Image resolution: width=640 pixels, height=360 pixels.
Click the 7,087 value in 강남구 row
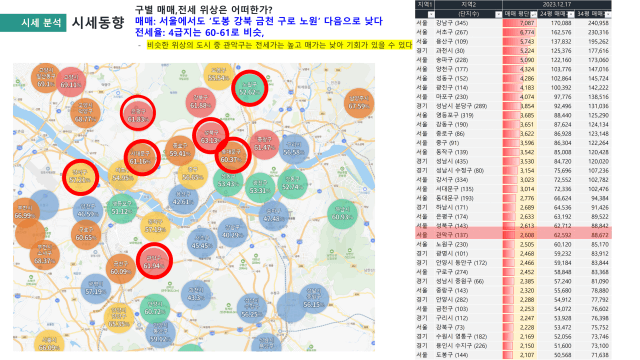[x=527, y=23]
